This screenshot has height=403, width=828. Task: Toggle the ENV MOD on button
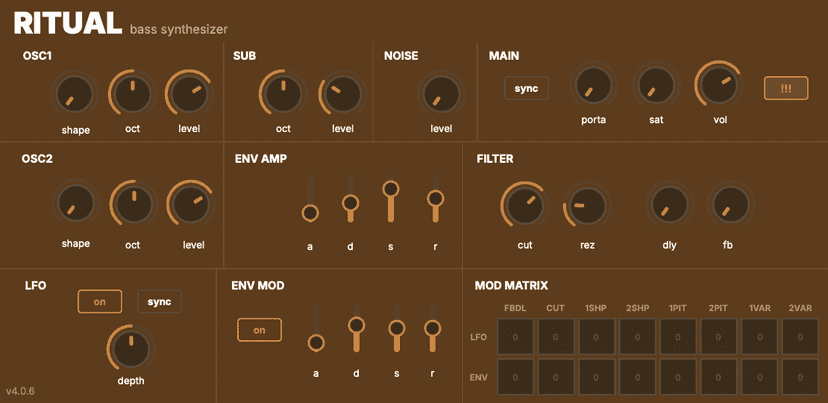260,330
